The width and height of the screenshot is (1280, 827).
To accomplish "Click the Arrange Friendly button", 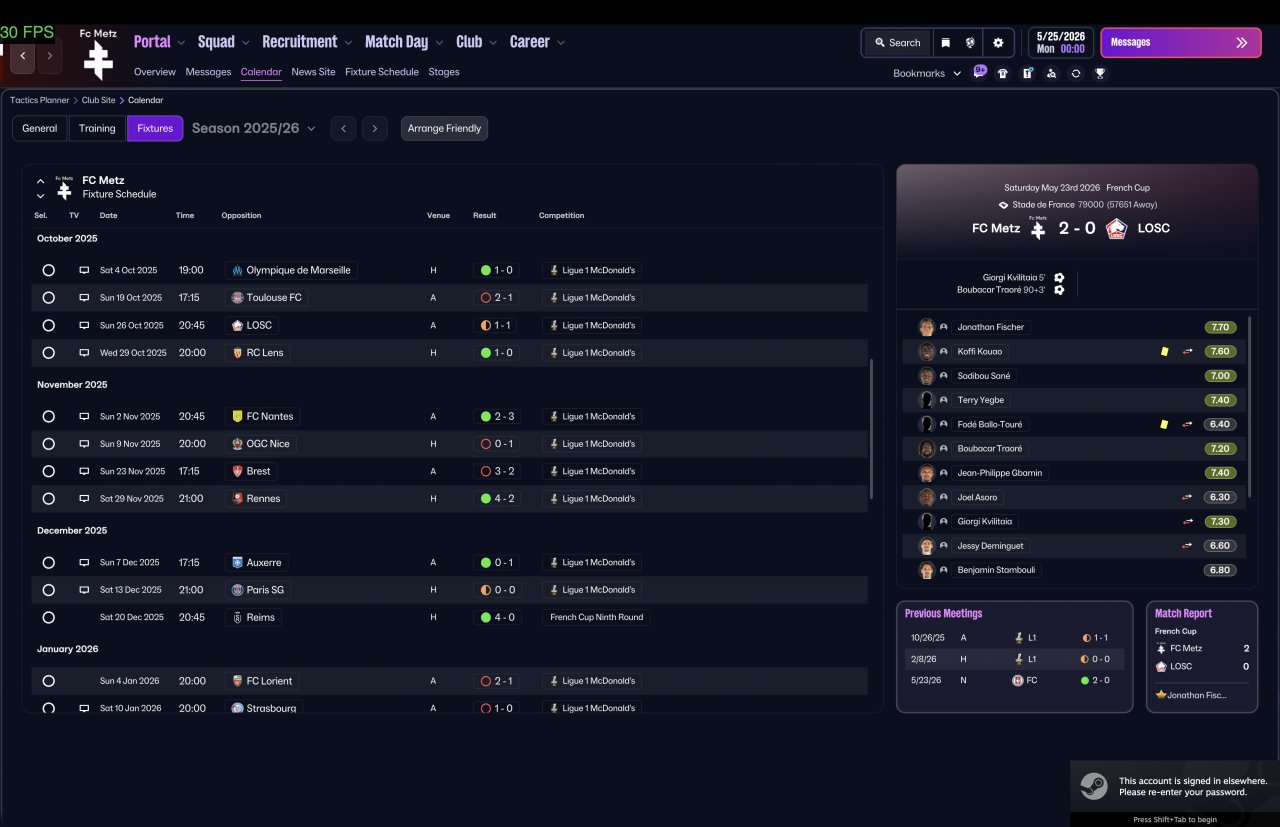I will (x=444, y=128).
